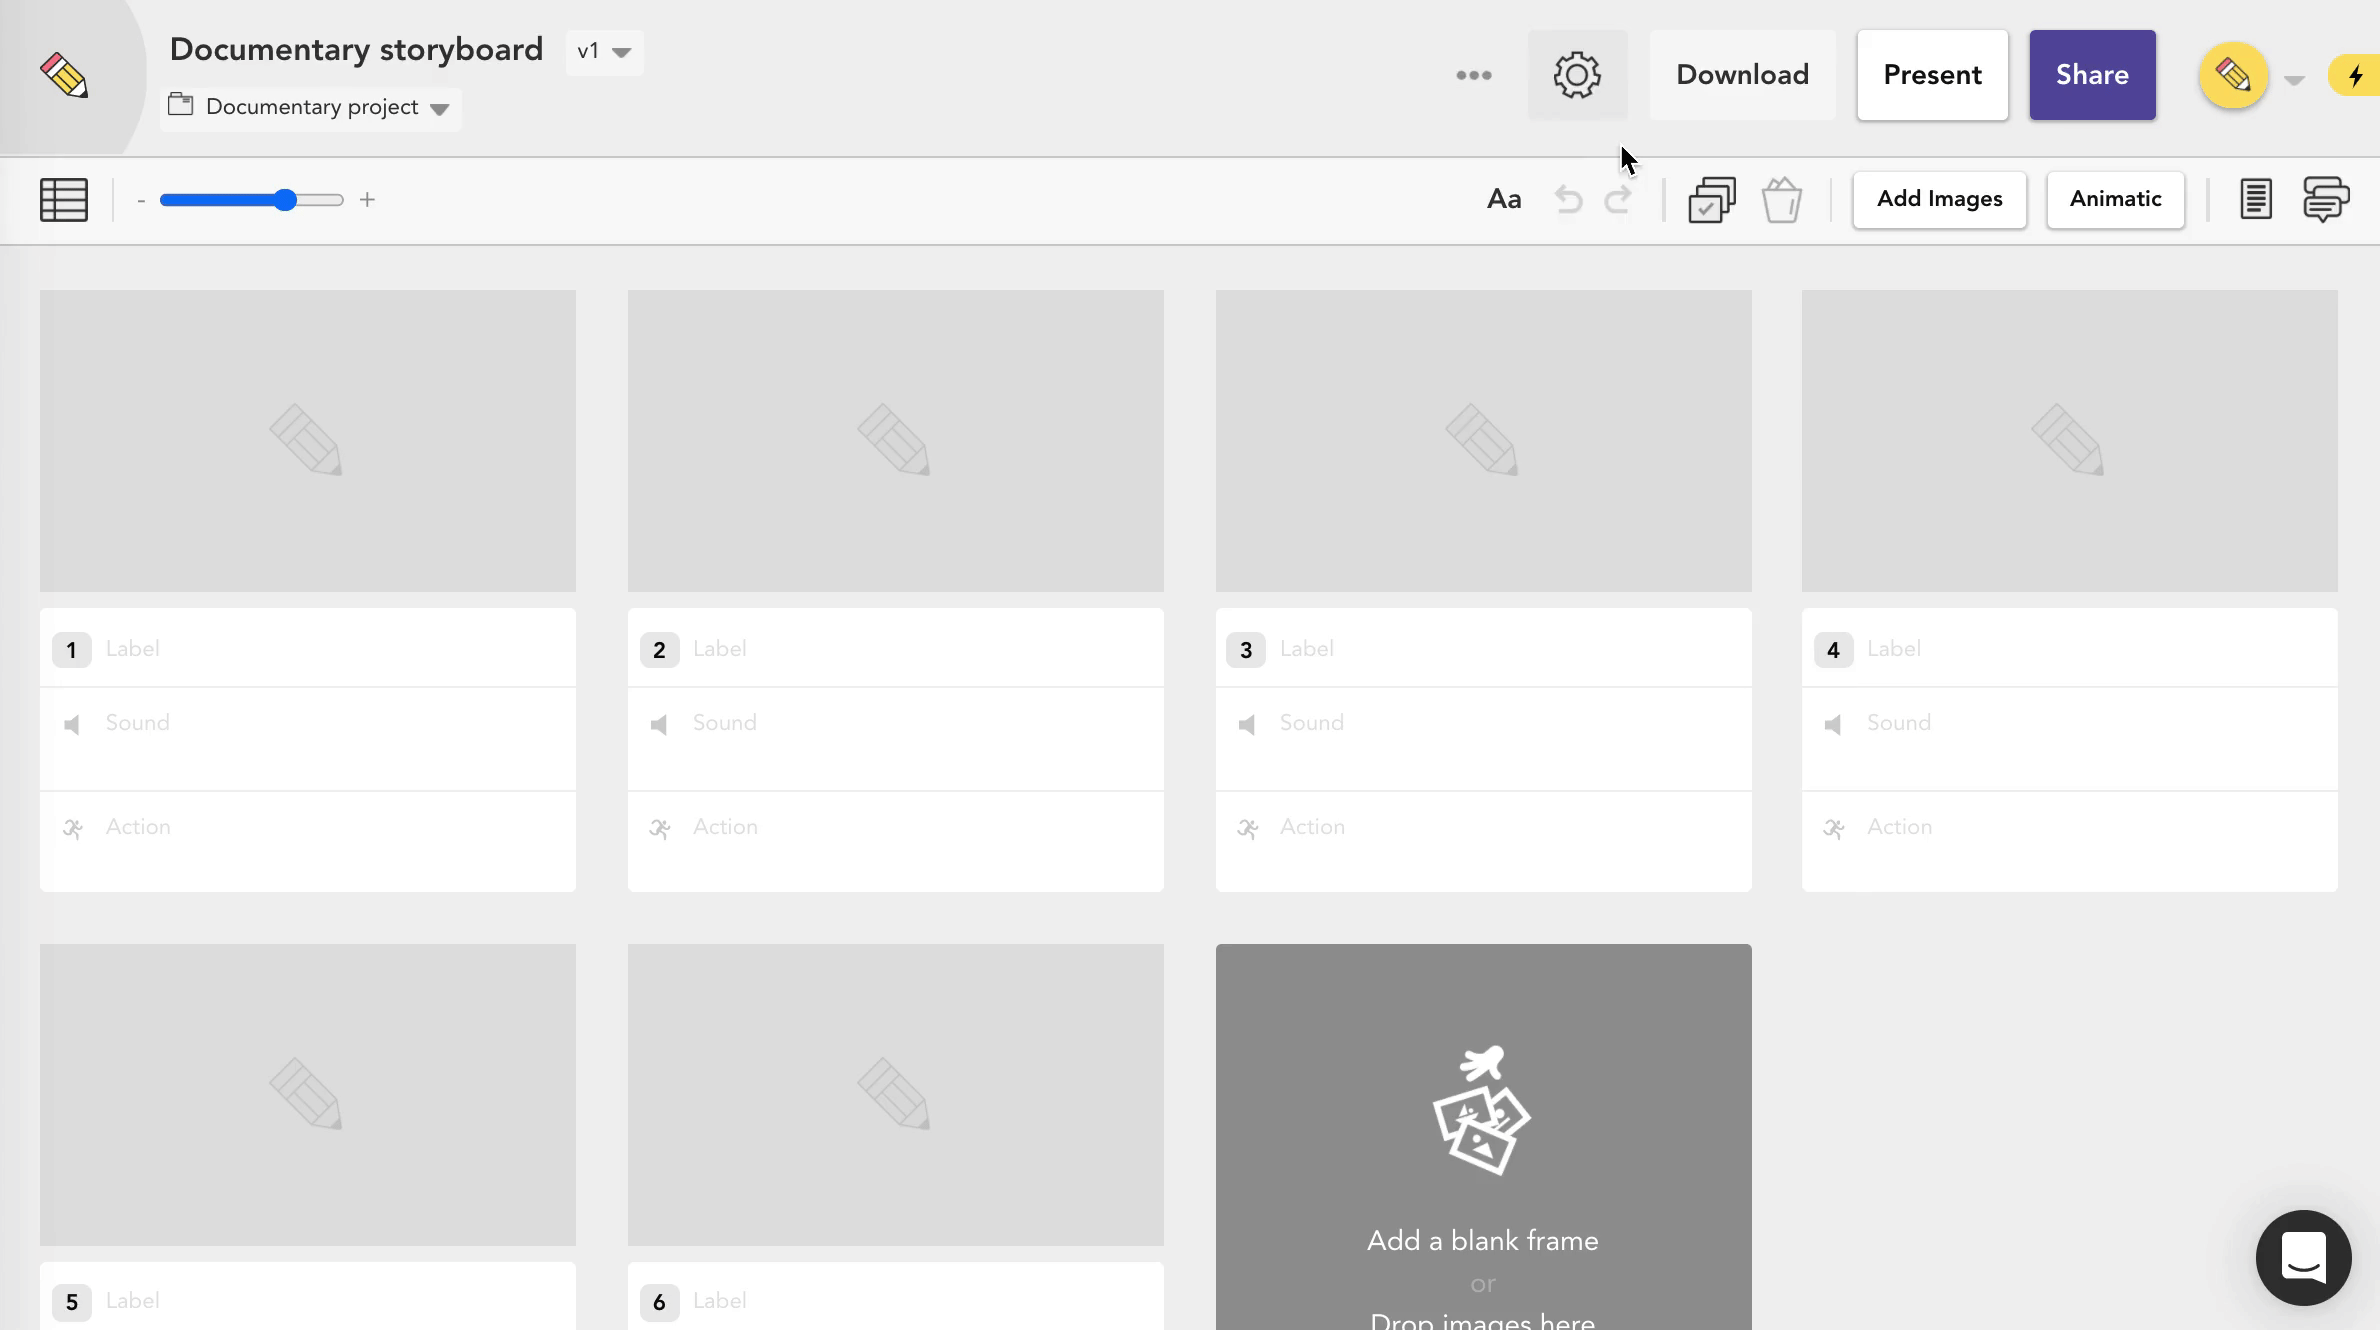
Task: Open the v1 version dropdown
Action: pyautogui.click(x=603, y=52)
